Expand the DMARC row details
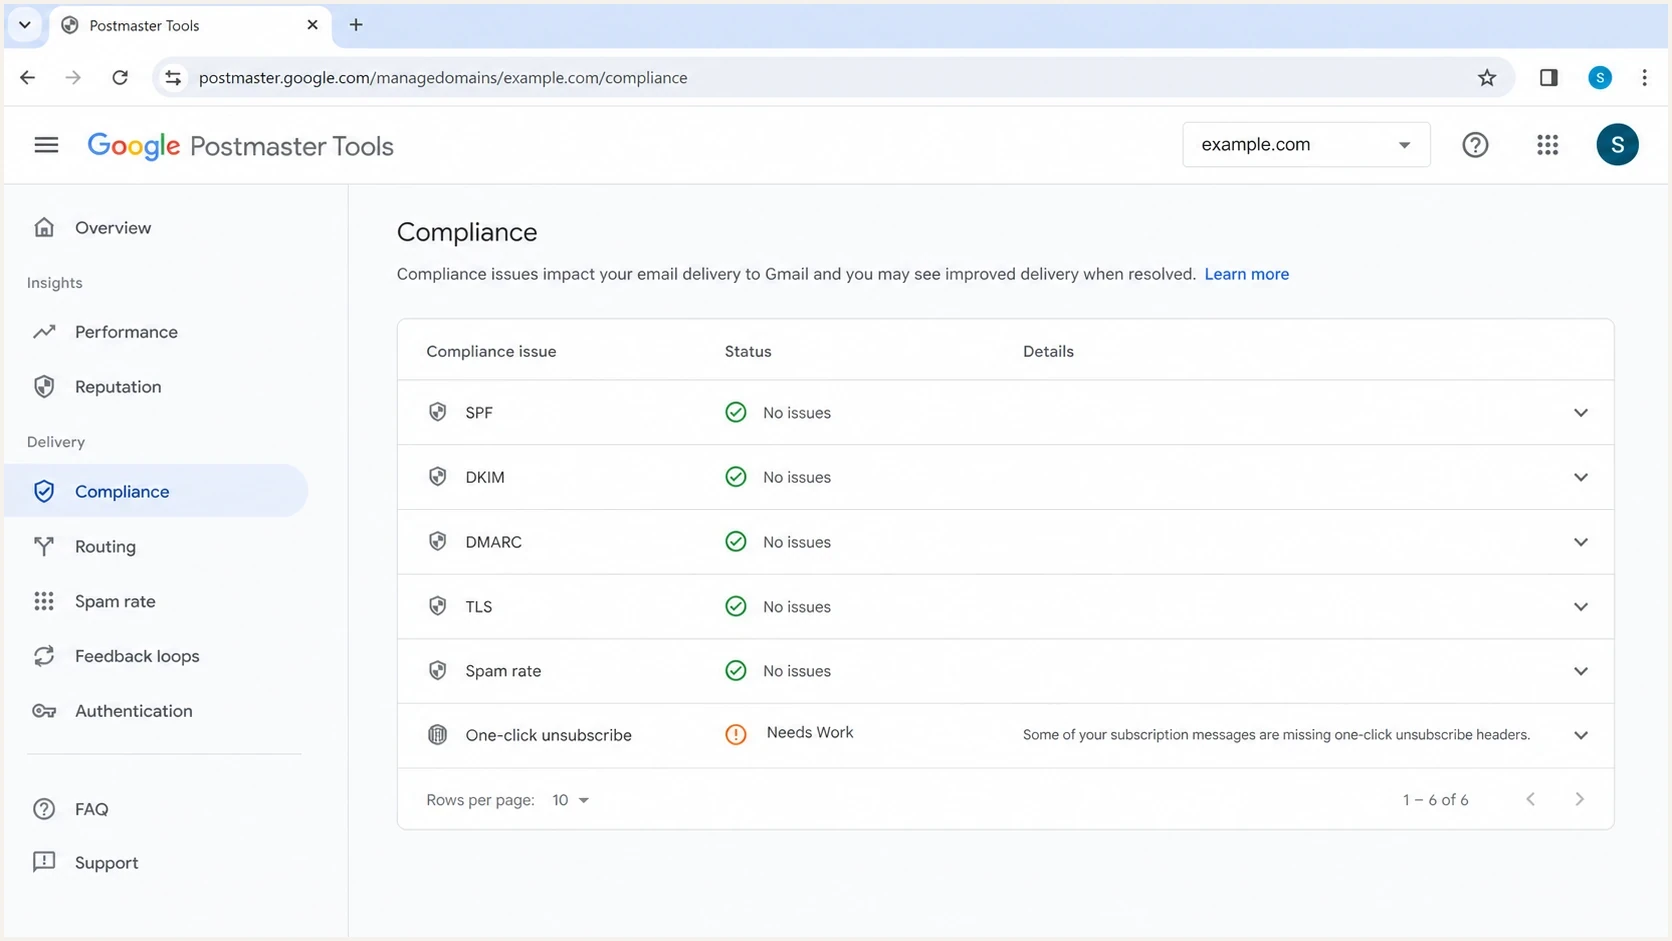The image size is (1672, 941). point(1581,542)
